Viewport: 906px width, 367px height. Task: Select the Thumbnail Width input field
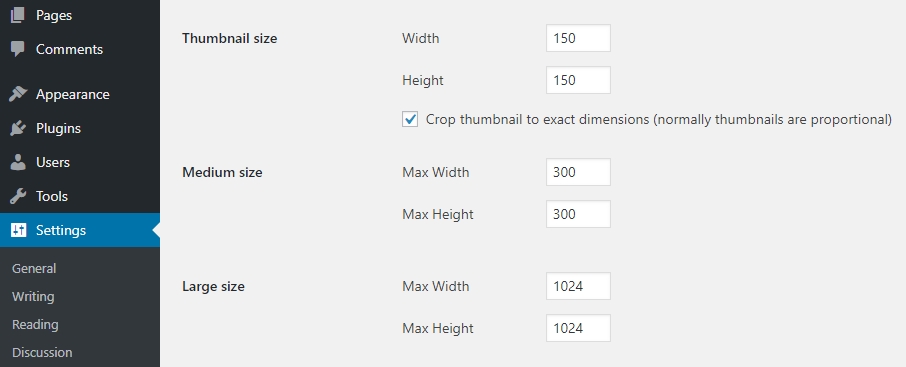(x=578, y=38)
